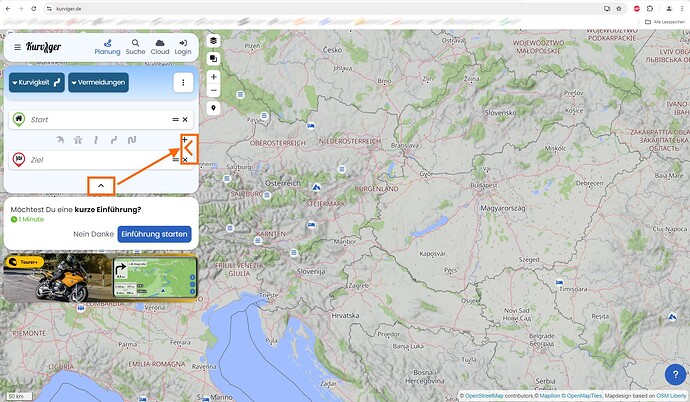Clear the Start waypoint with its X
The width and height of the screenshot is (690, 402).
click(185, 120)
